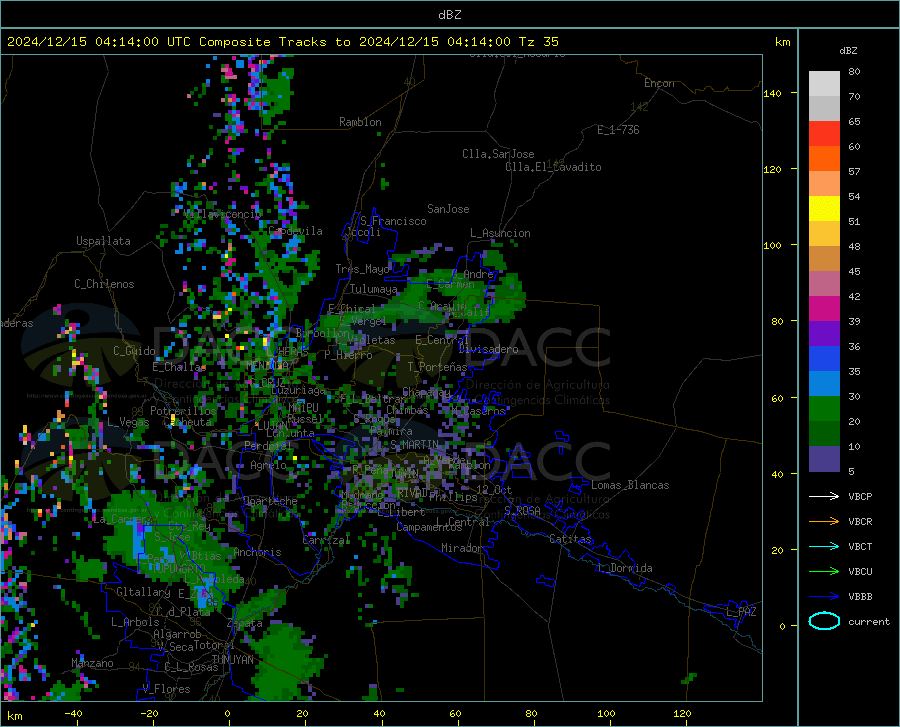Click the 'Gltallary' map label
900x727 pixels.
pos(143,592)
